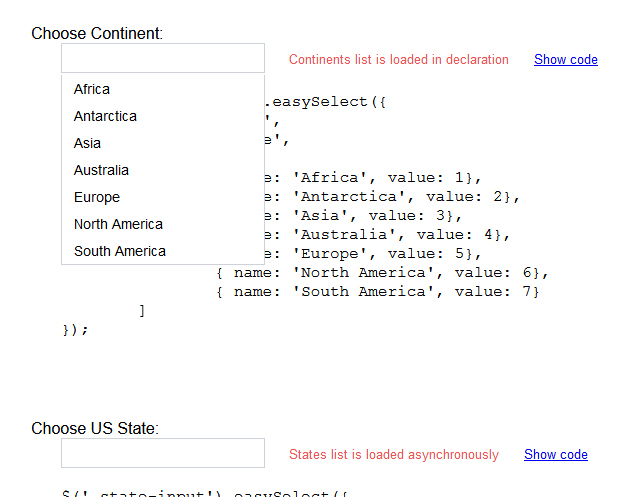This screenshot has height=497, width=631.
Task: Choose Europe from the dropdown list
Action: point(96,197)
